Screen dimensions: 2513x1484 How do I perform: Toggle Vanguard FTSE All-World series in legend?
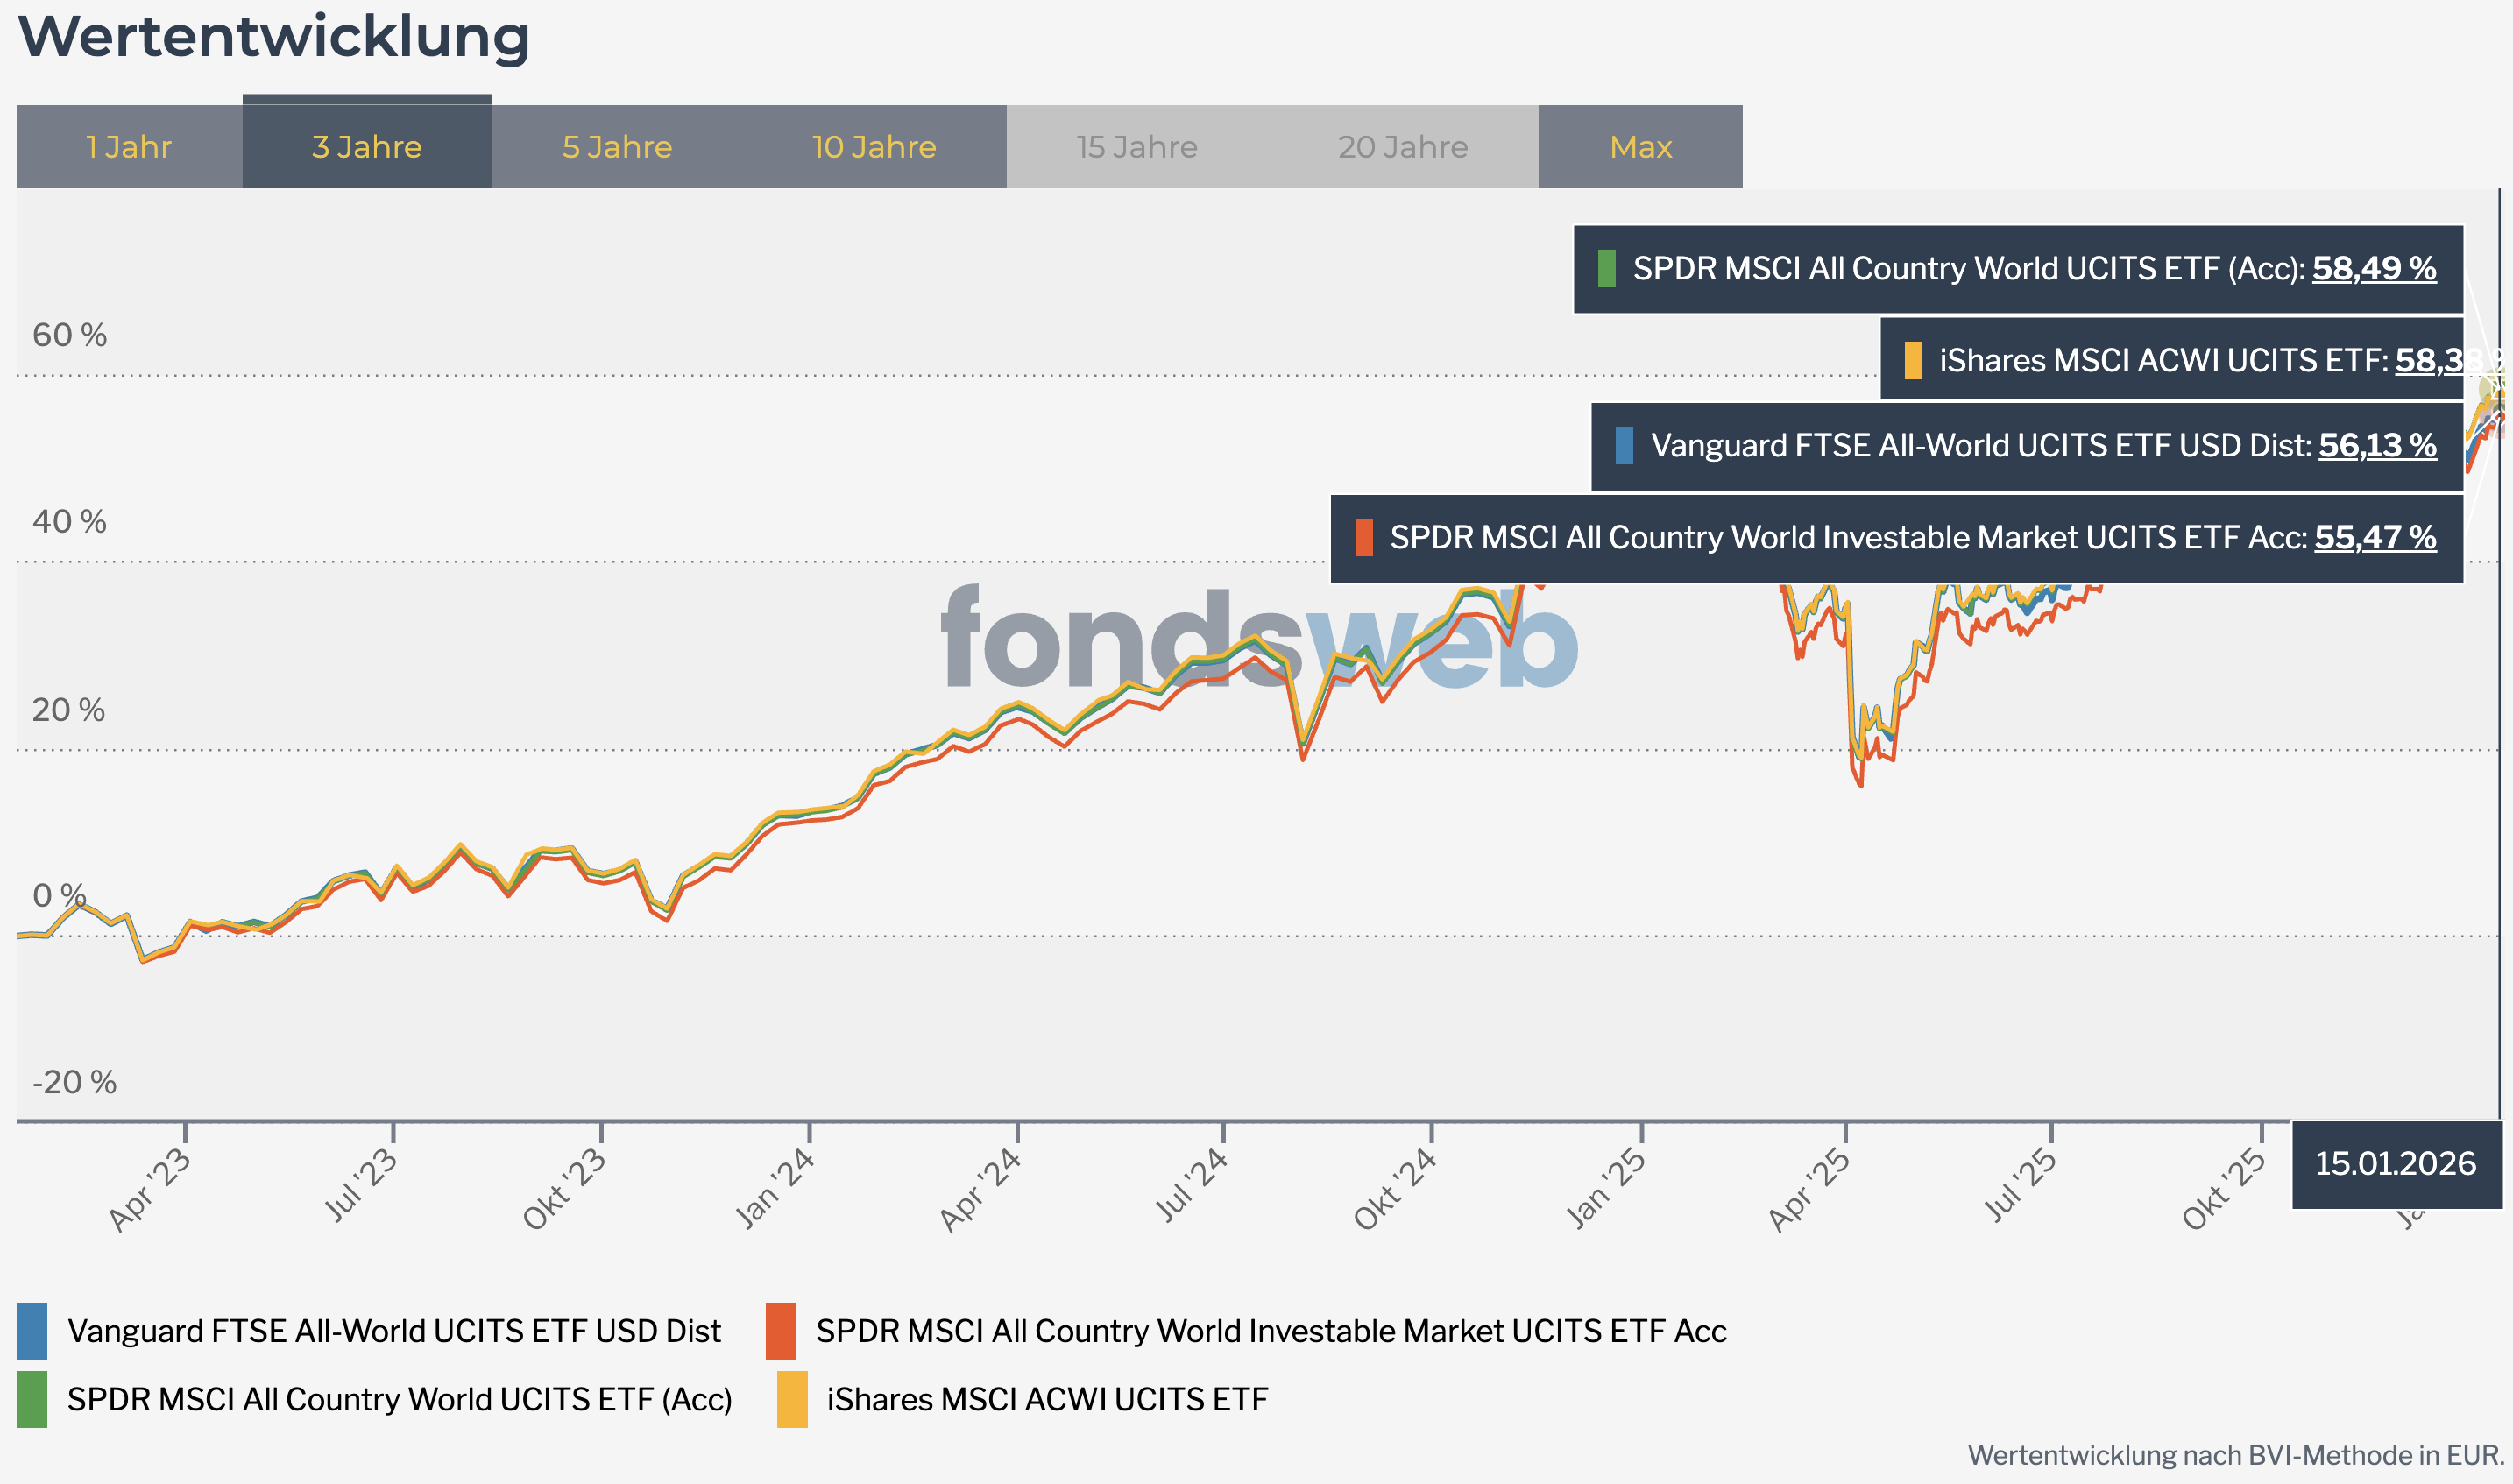[394, 1331]
